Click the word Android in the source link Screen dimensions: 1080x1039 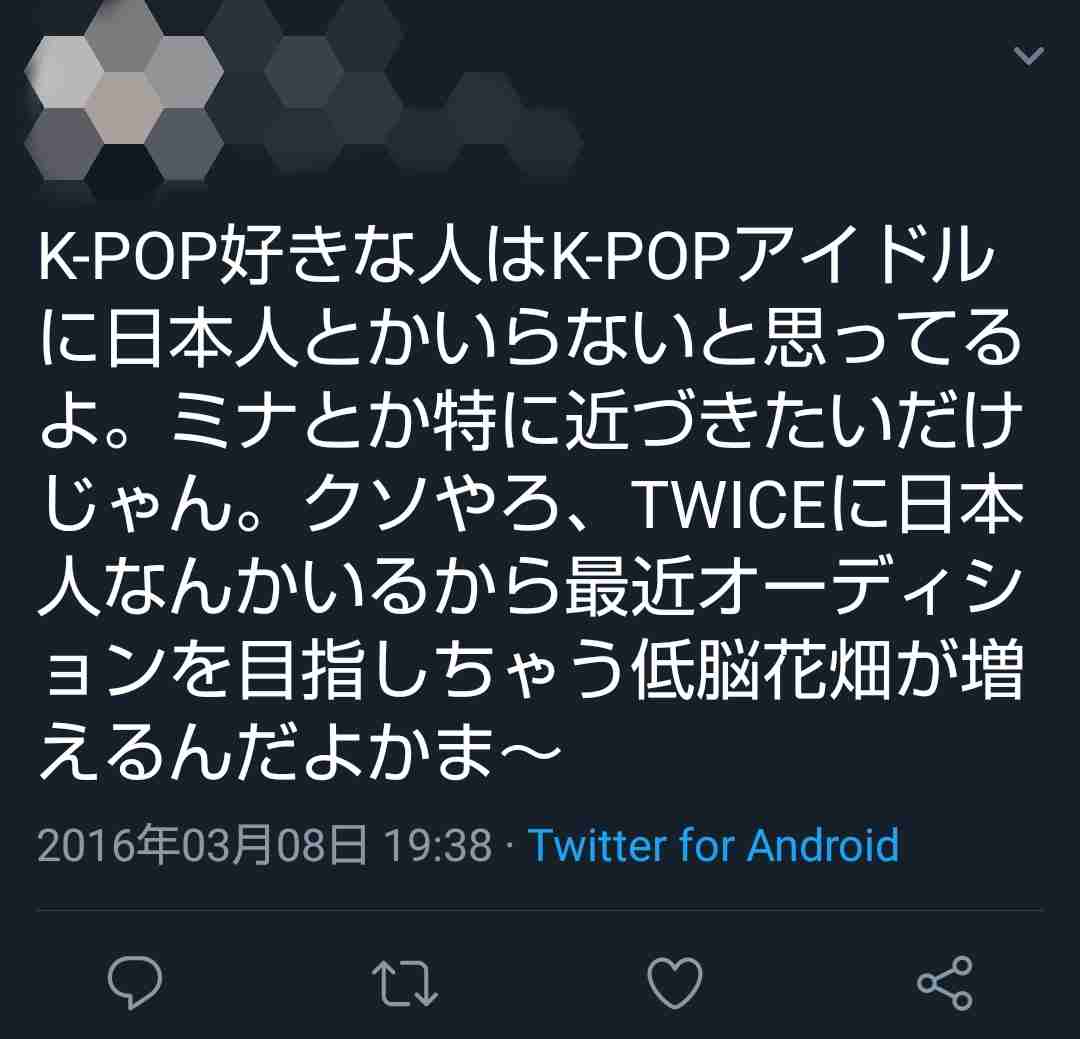pyautogui.click(x=823, y=845)
